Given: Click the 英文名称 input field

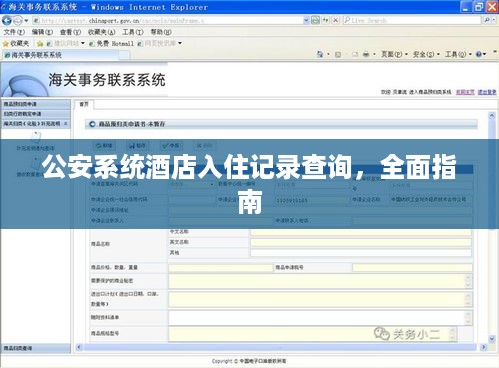Looking at the screenshot, I should tap(361, 242).
